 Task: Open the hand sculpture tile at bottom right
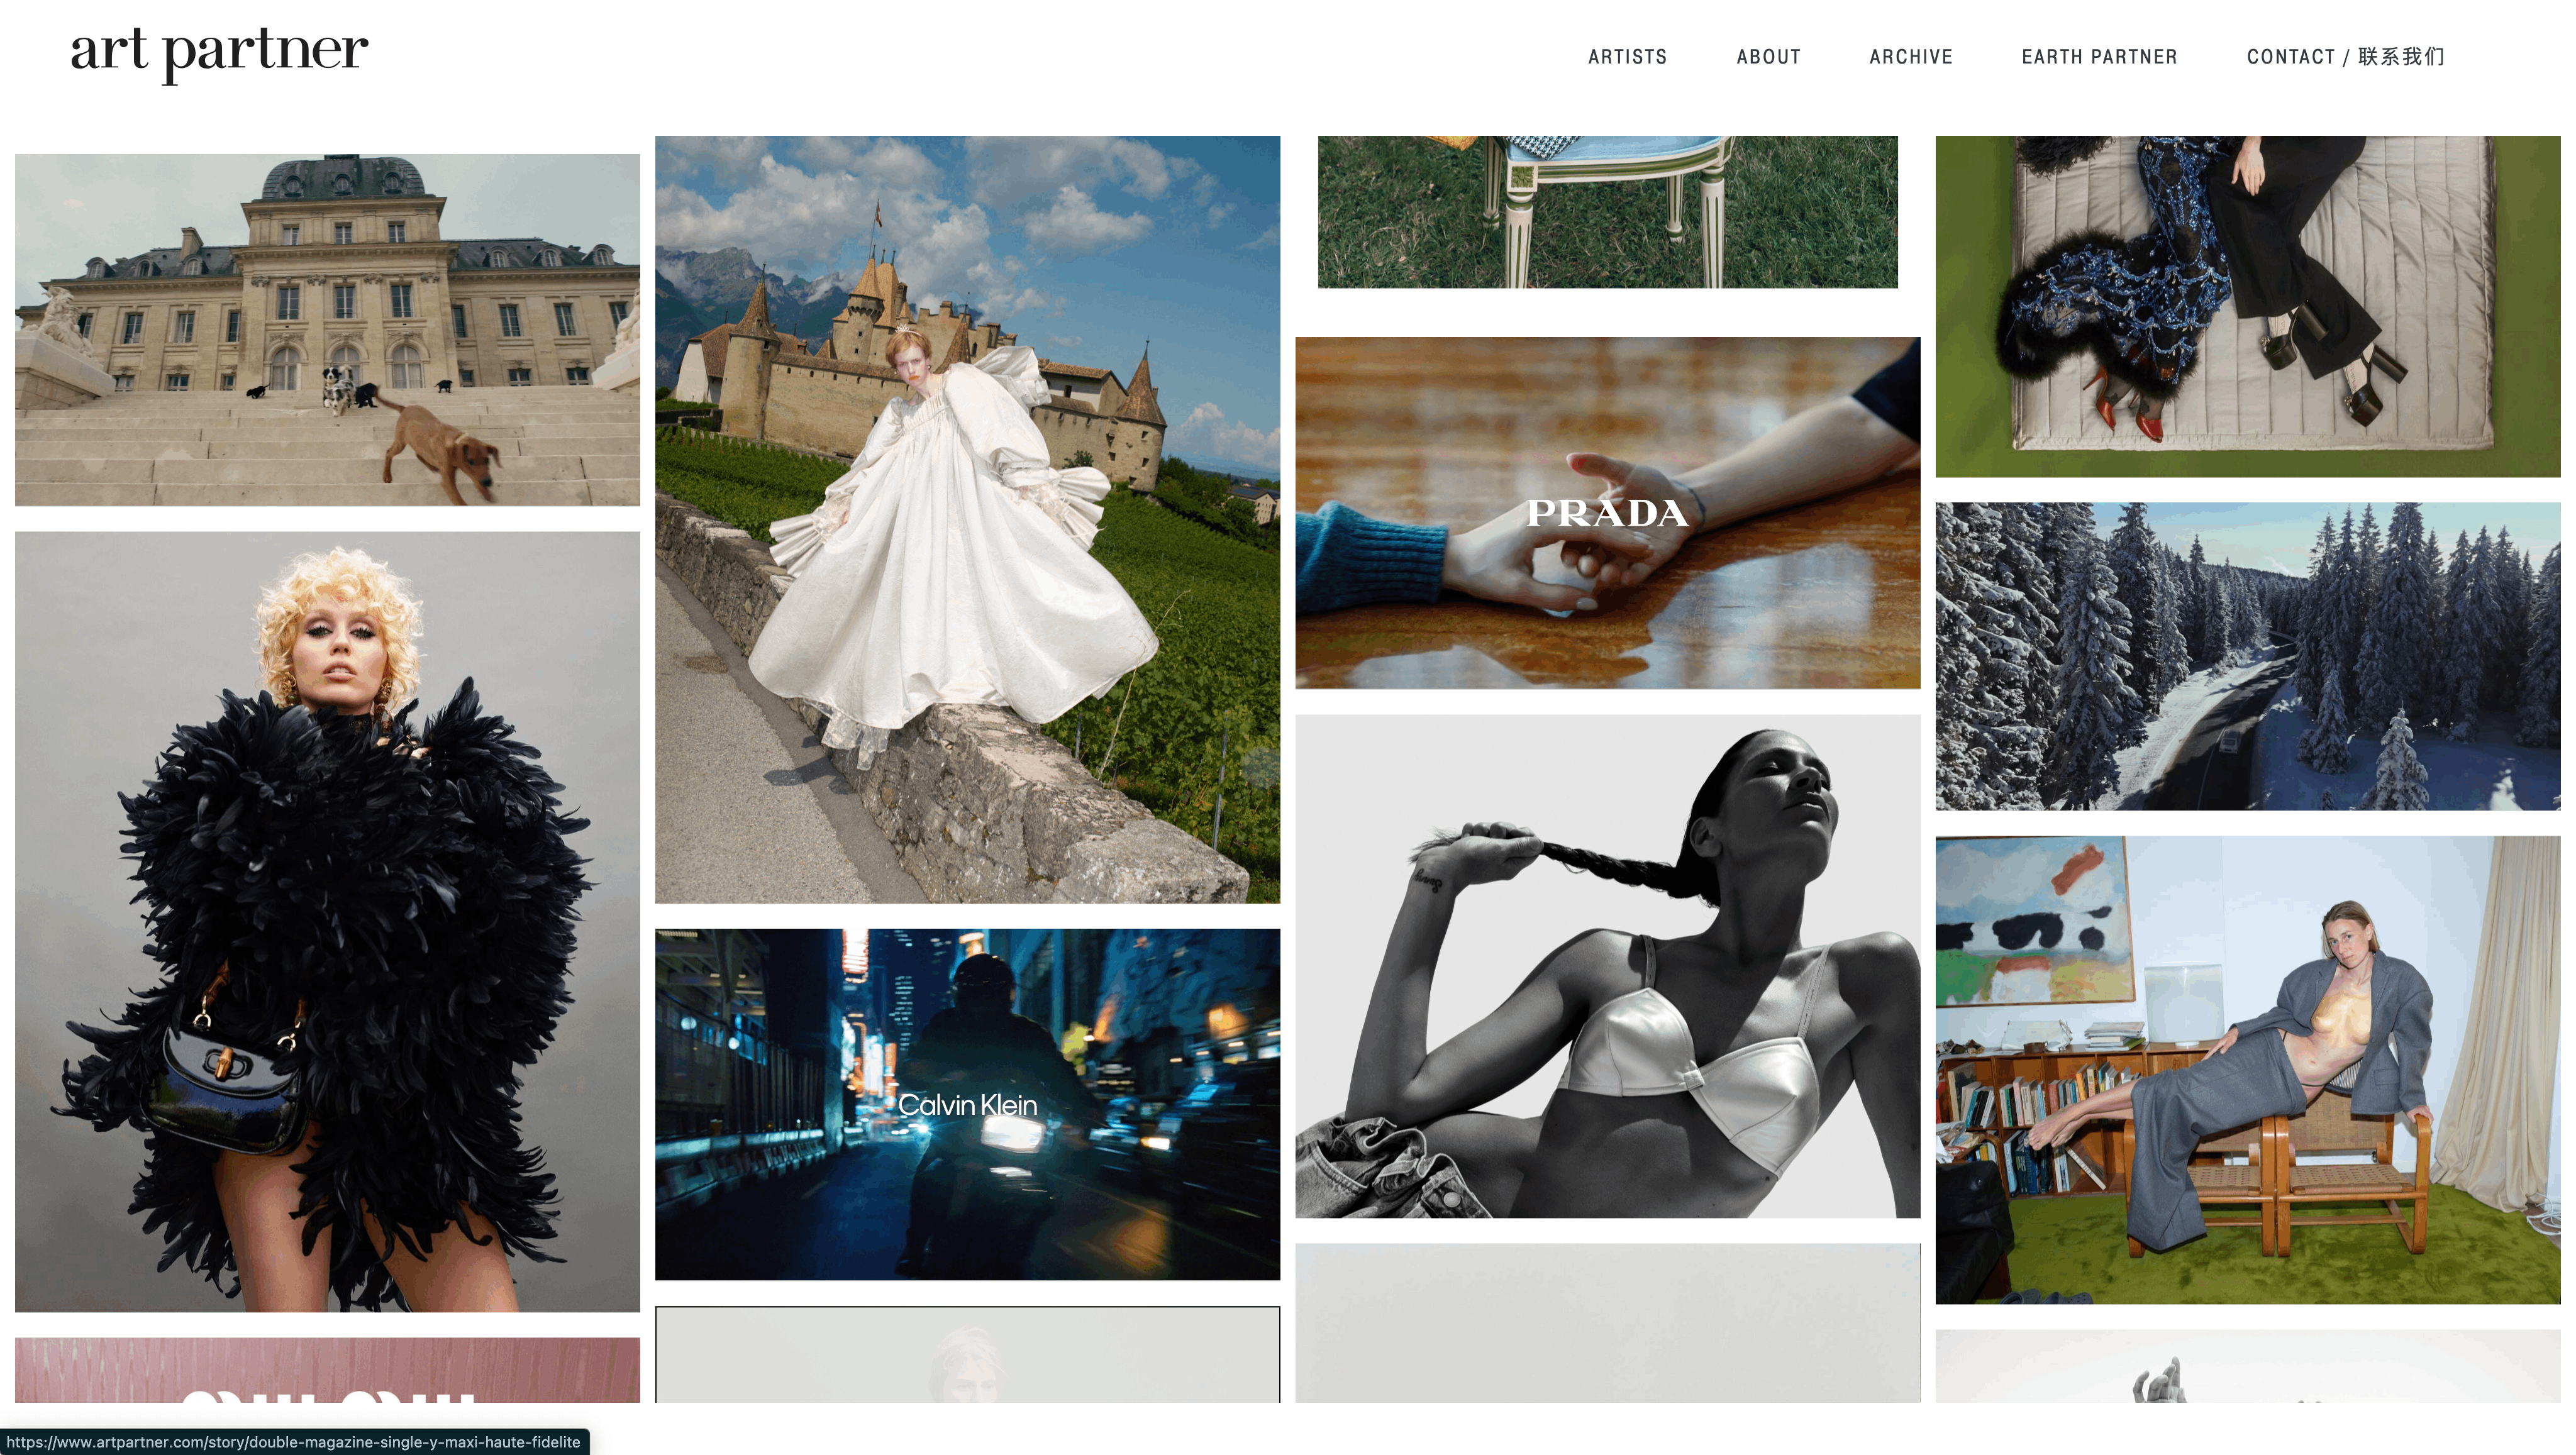tap(2247, 1366)
